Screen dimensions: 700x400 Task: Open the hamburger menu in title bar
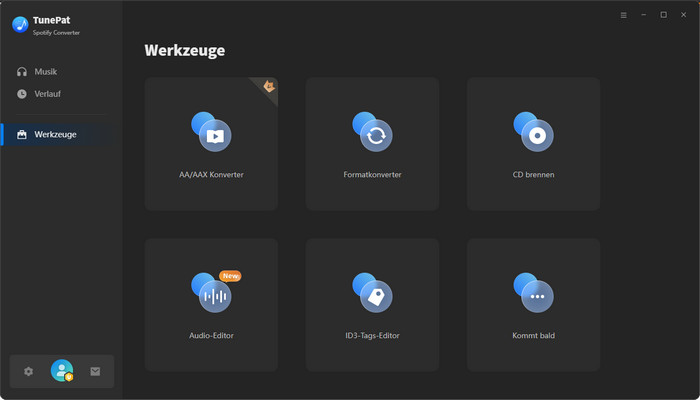pos(624,15)
